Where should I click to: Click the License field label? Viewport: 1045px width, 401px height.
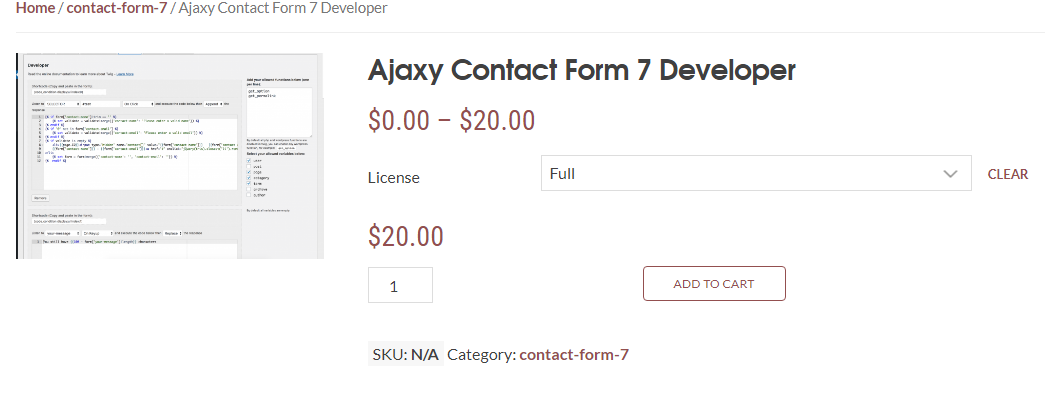[x=394, y=178]
